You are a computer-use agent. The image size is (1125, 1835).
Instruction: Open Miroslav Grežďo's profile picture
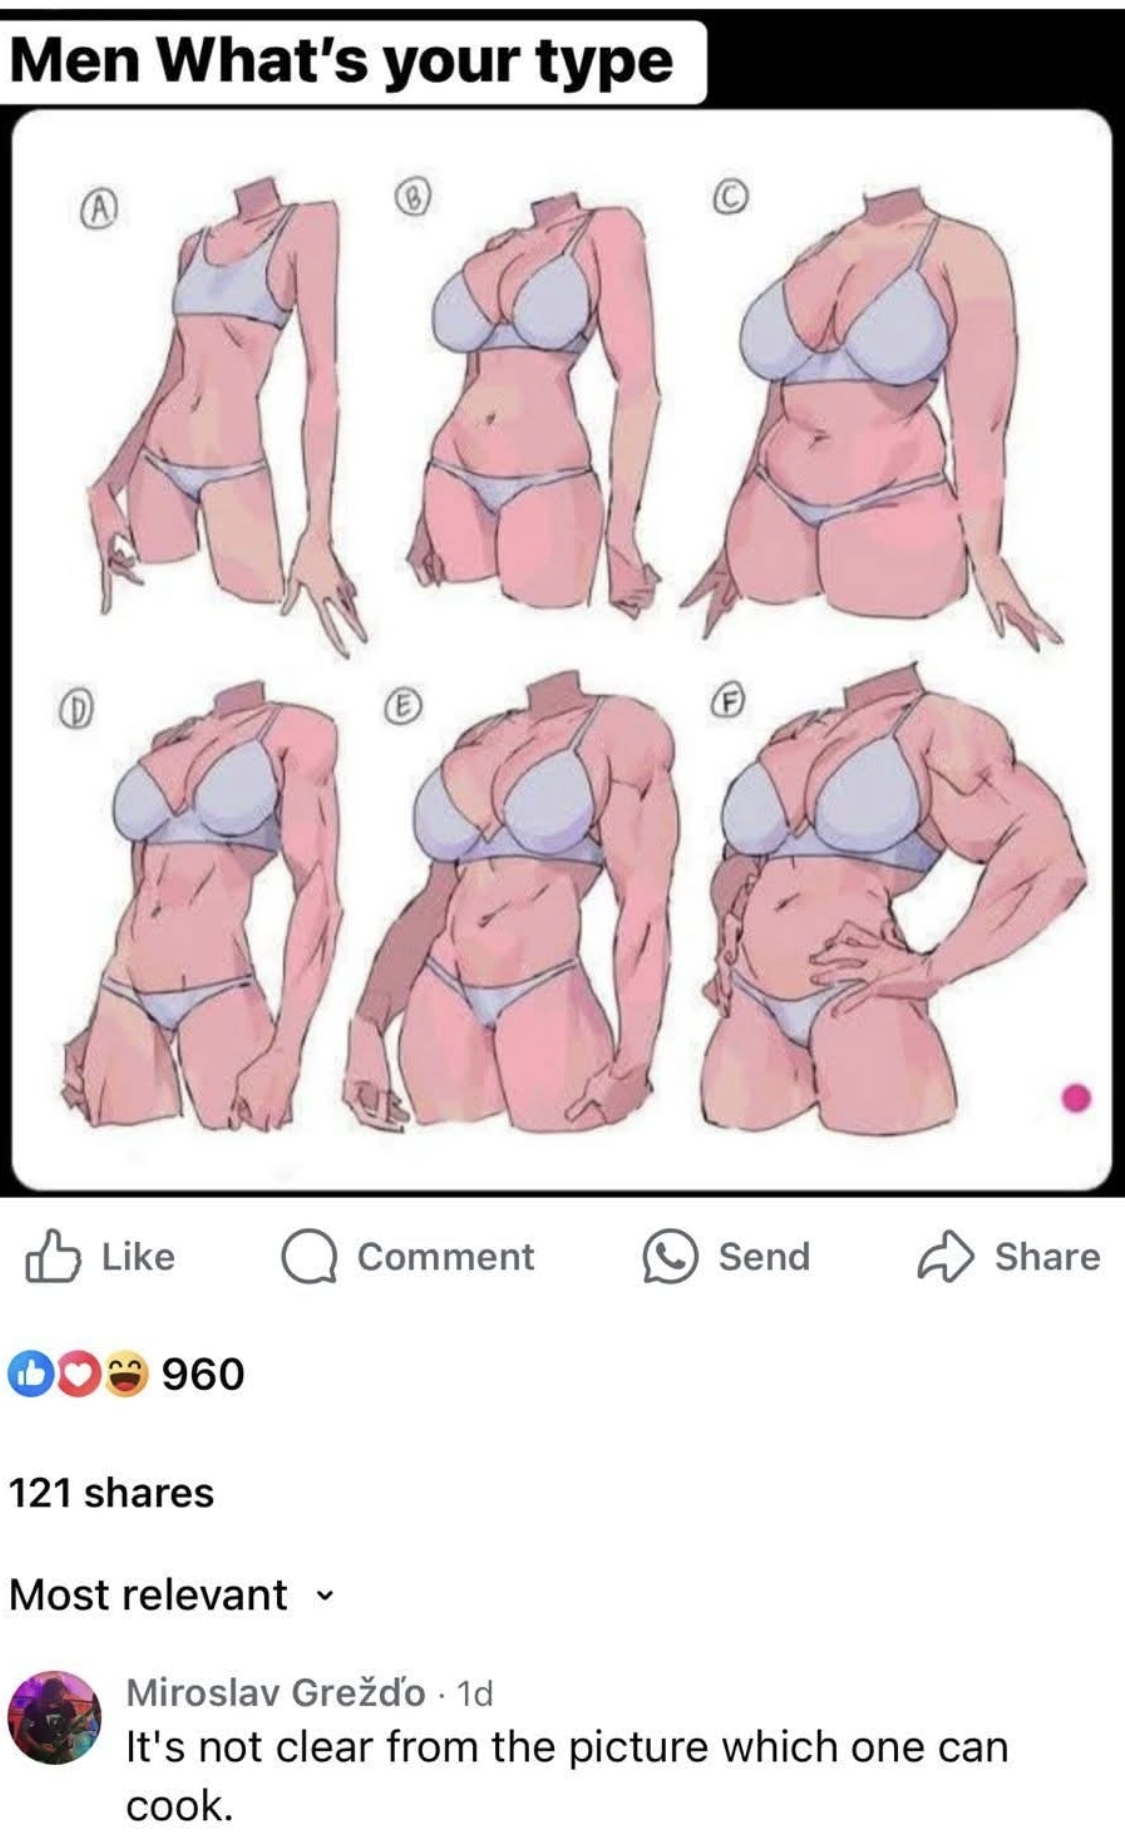(55, 1717)
